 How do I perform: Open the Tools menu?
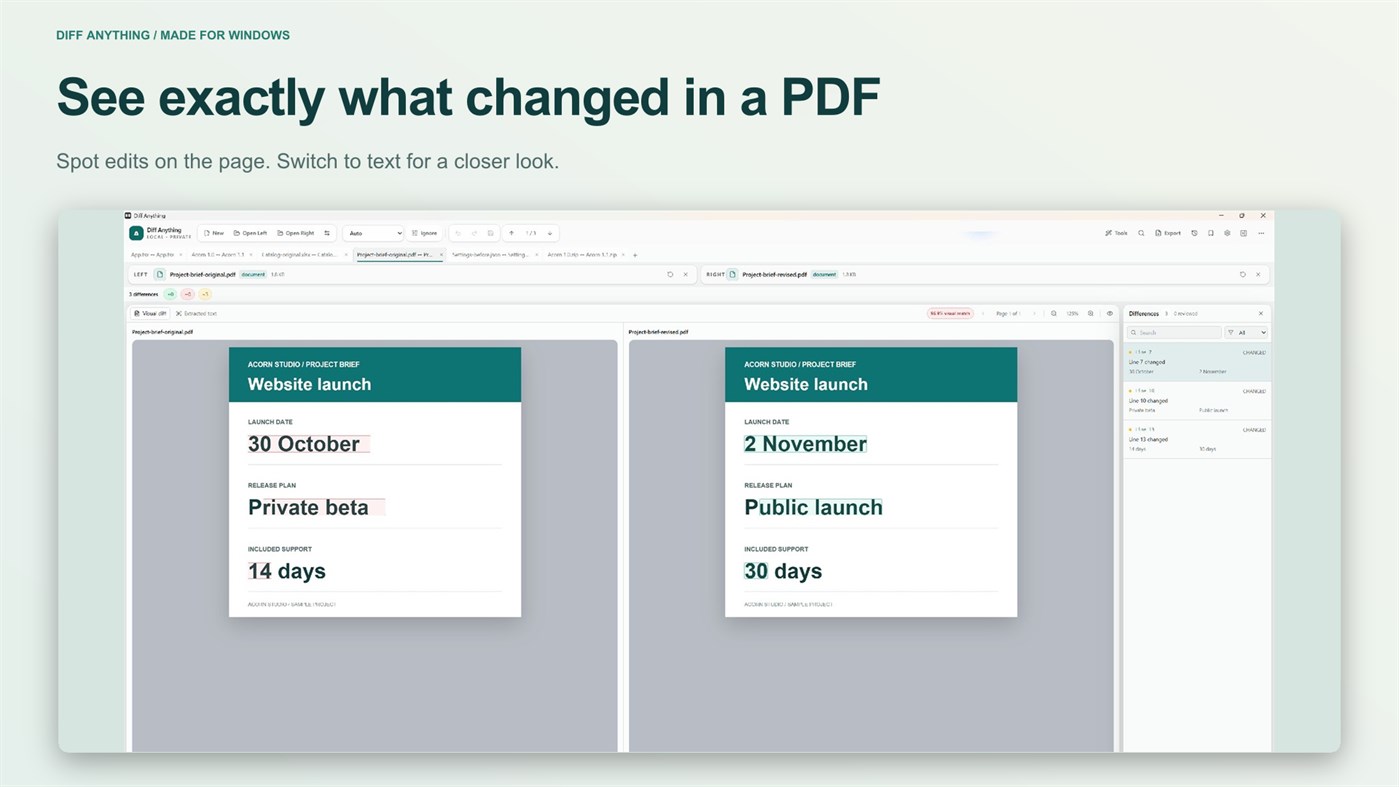pyautogui.click(x=1116, y=233)
